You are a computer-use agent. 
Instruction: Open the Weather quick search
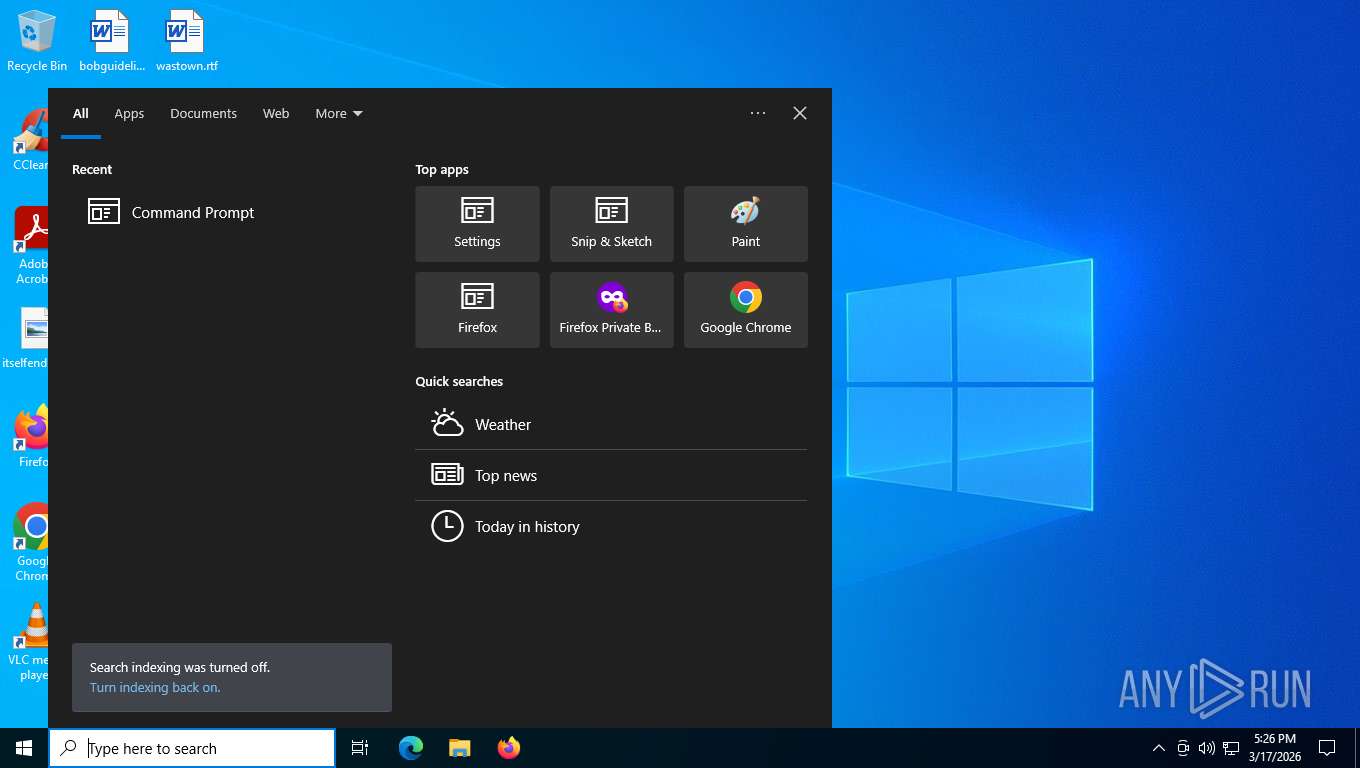coord(611,424)
